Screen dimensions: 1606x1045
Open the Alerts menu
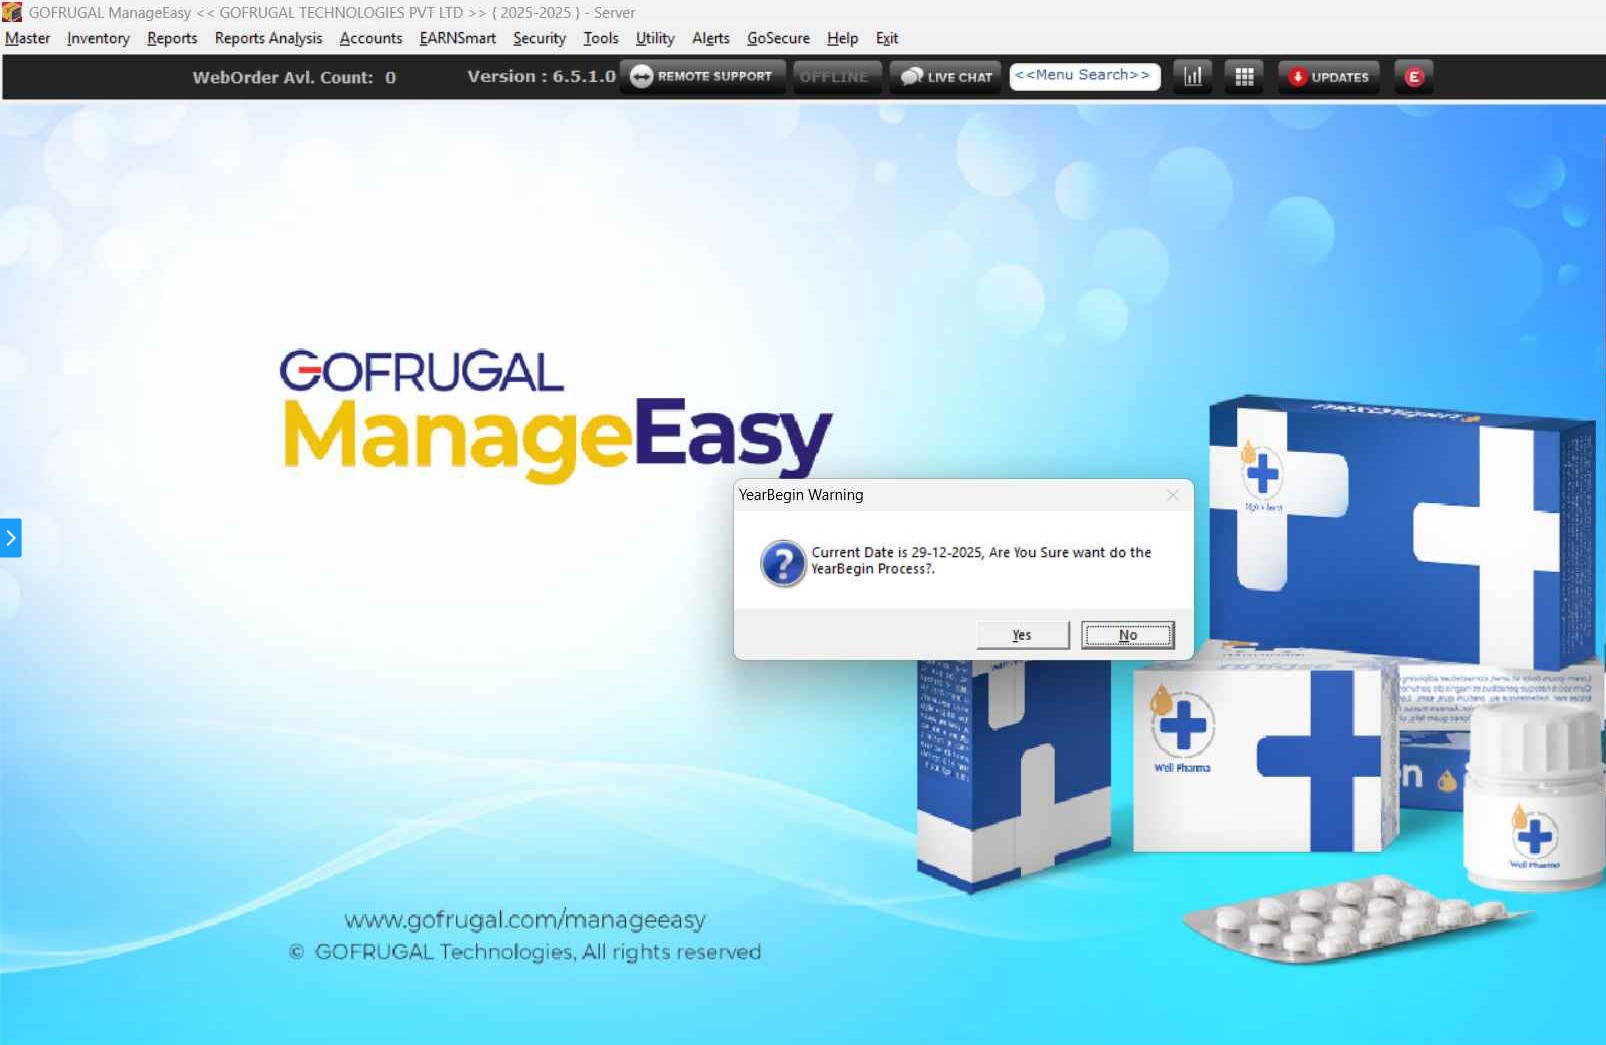pyautogui.click(x=711, y=38)
